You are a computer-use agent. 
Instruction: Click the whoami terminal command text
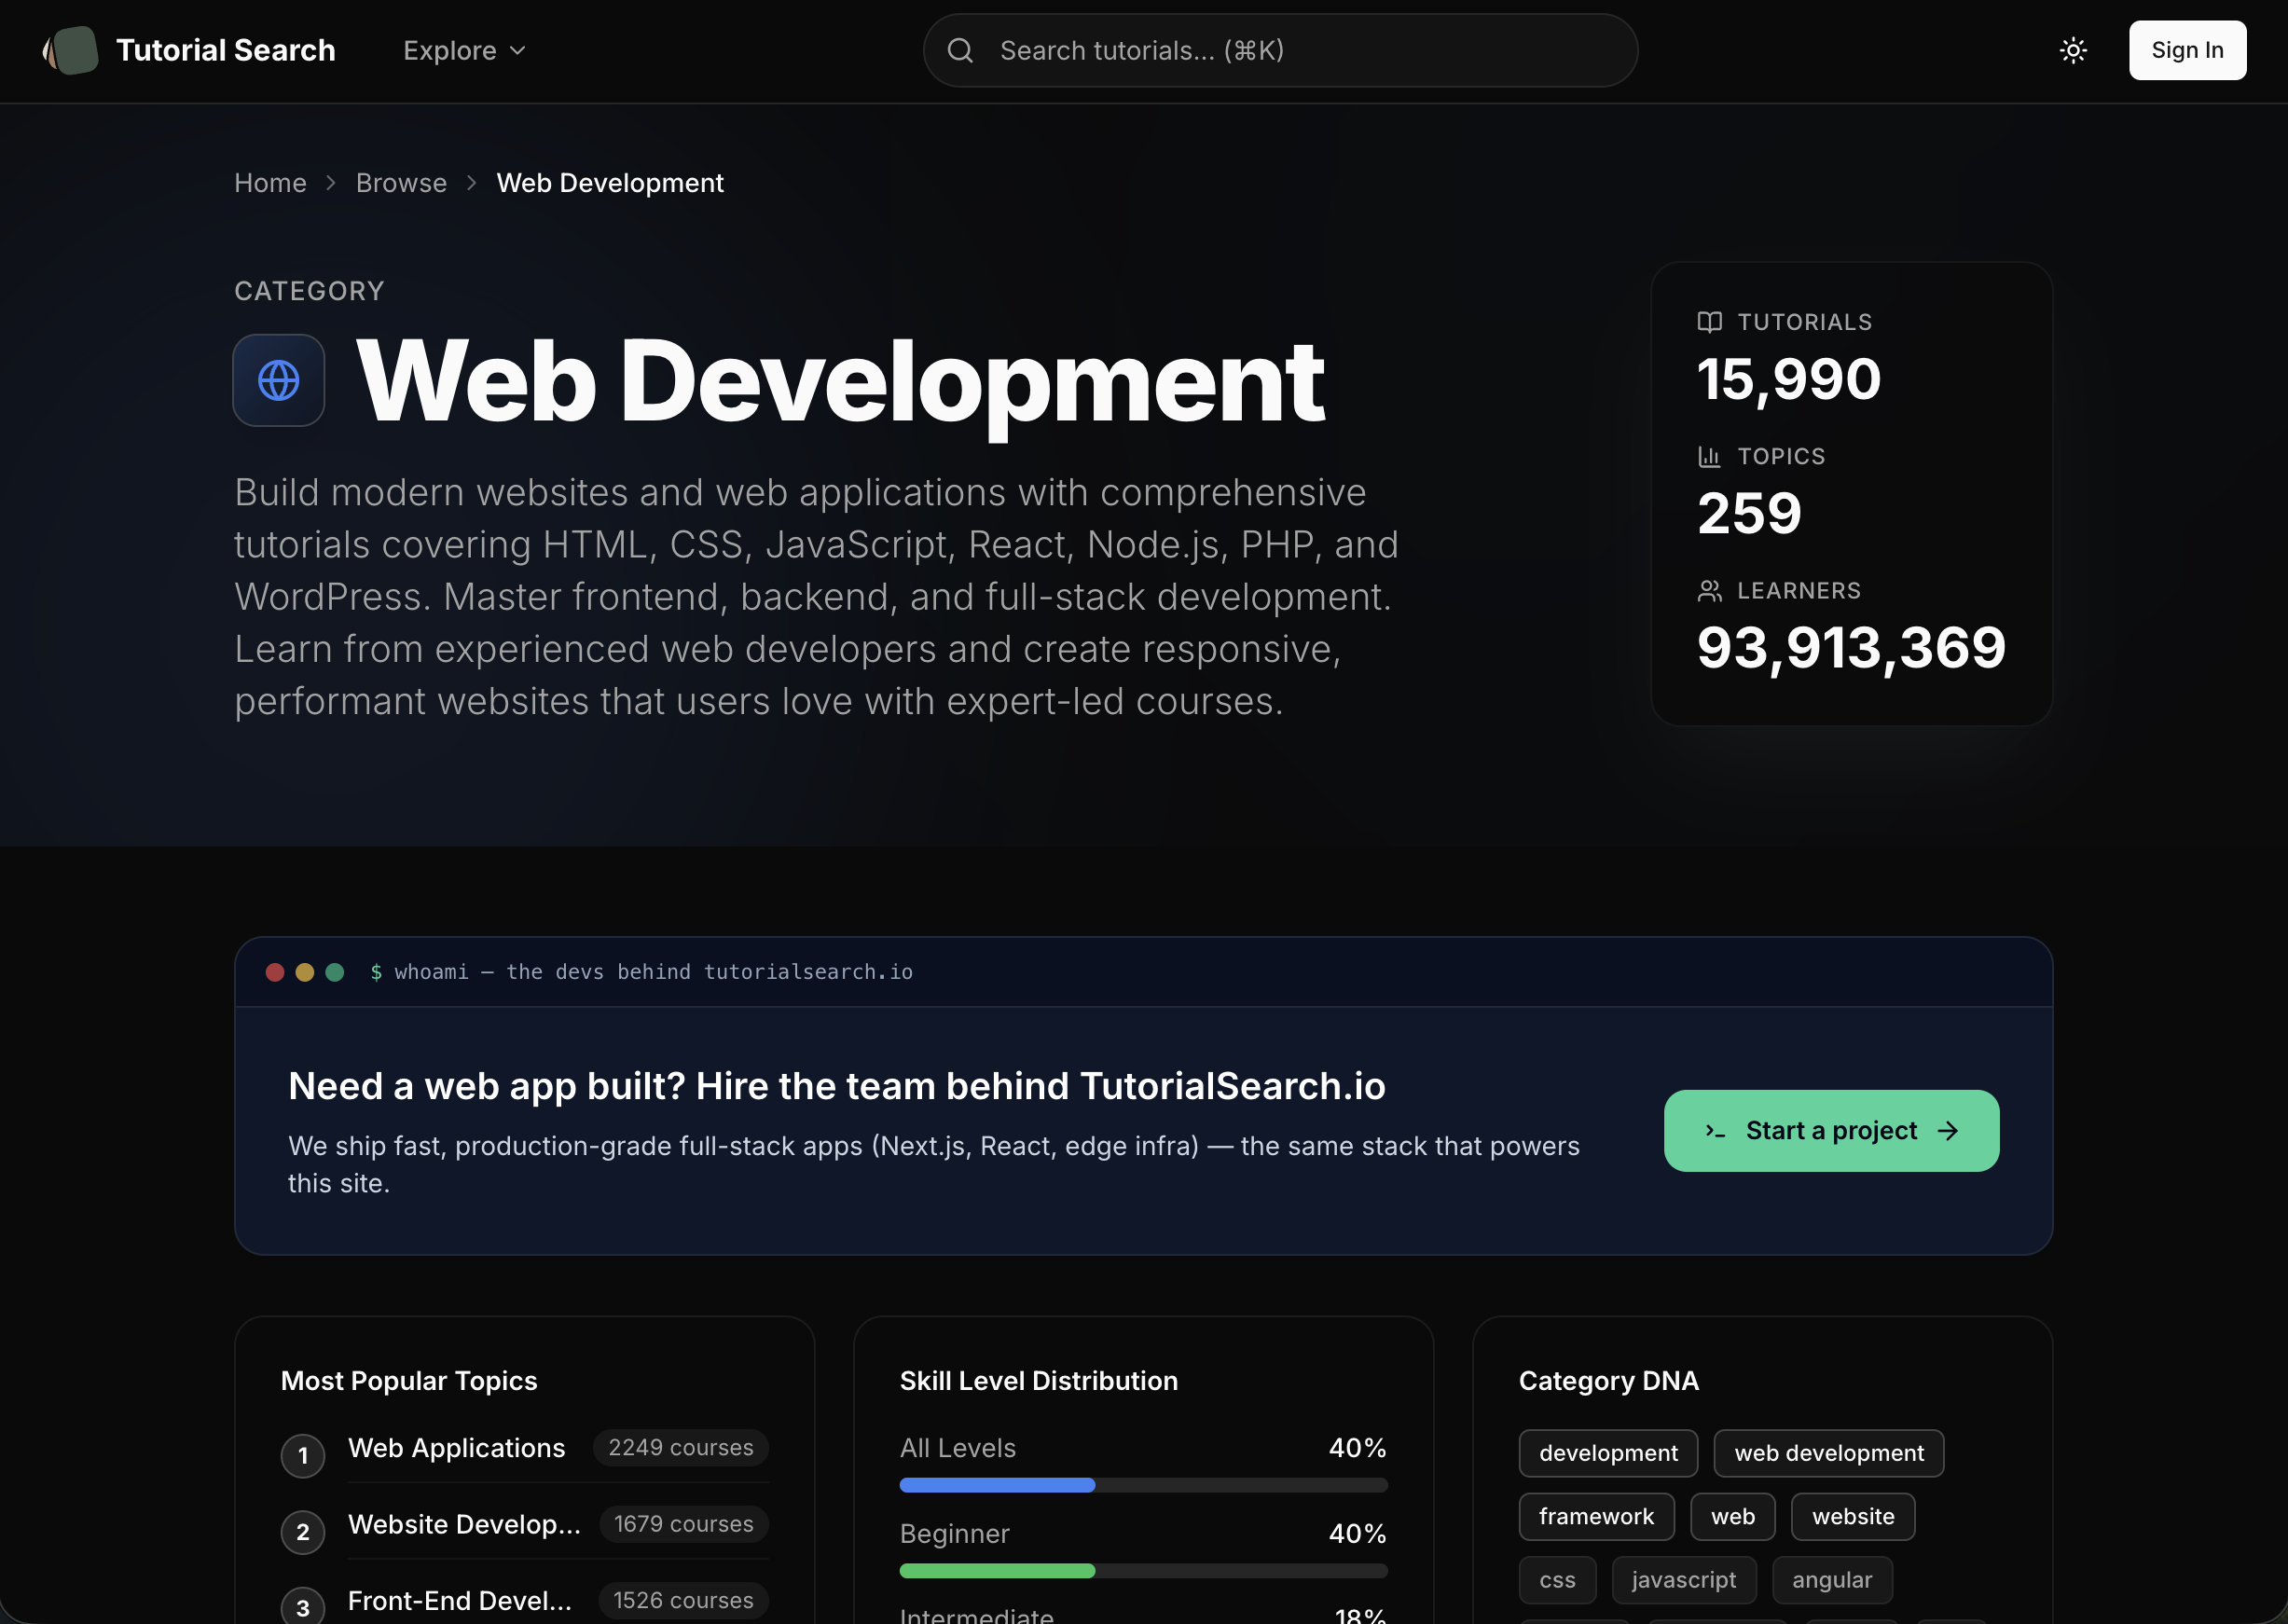(653, 972)
